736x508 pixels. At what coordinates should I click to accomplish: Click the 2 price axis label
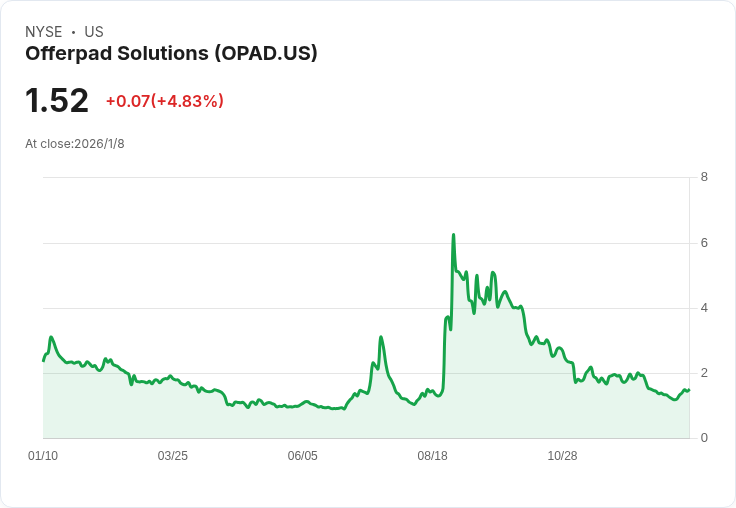[x=704, y=373]
